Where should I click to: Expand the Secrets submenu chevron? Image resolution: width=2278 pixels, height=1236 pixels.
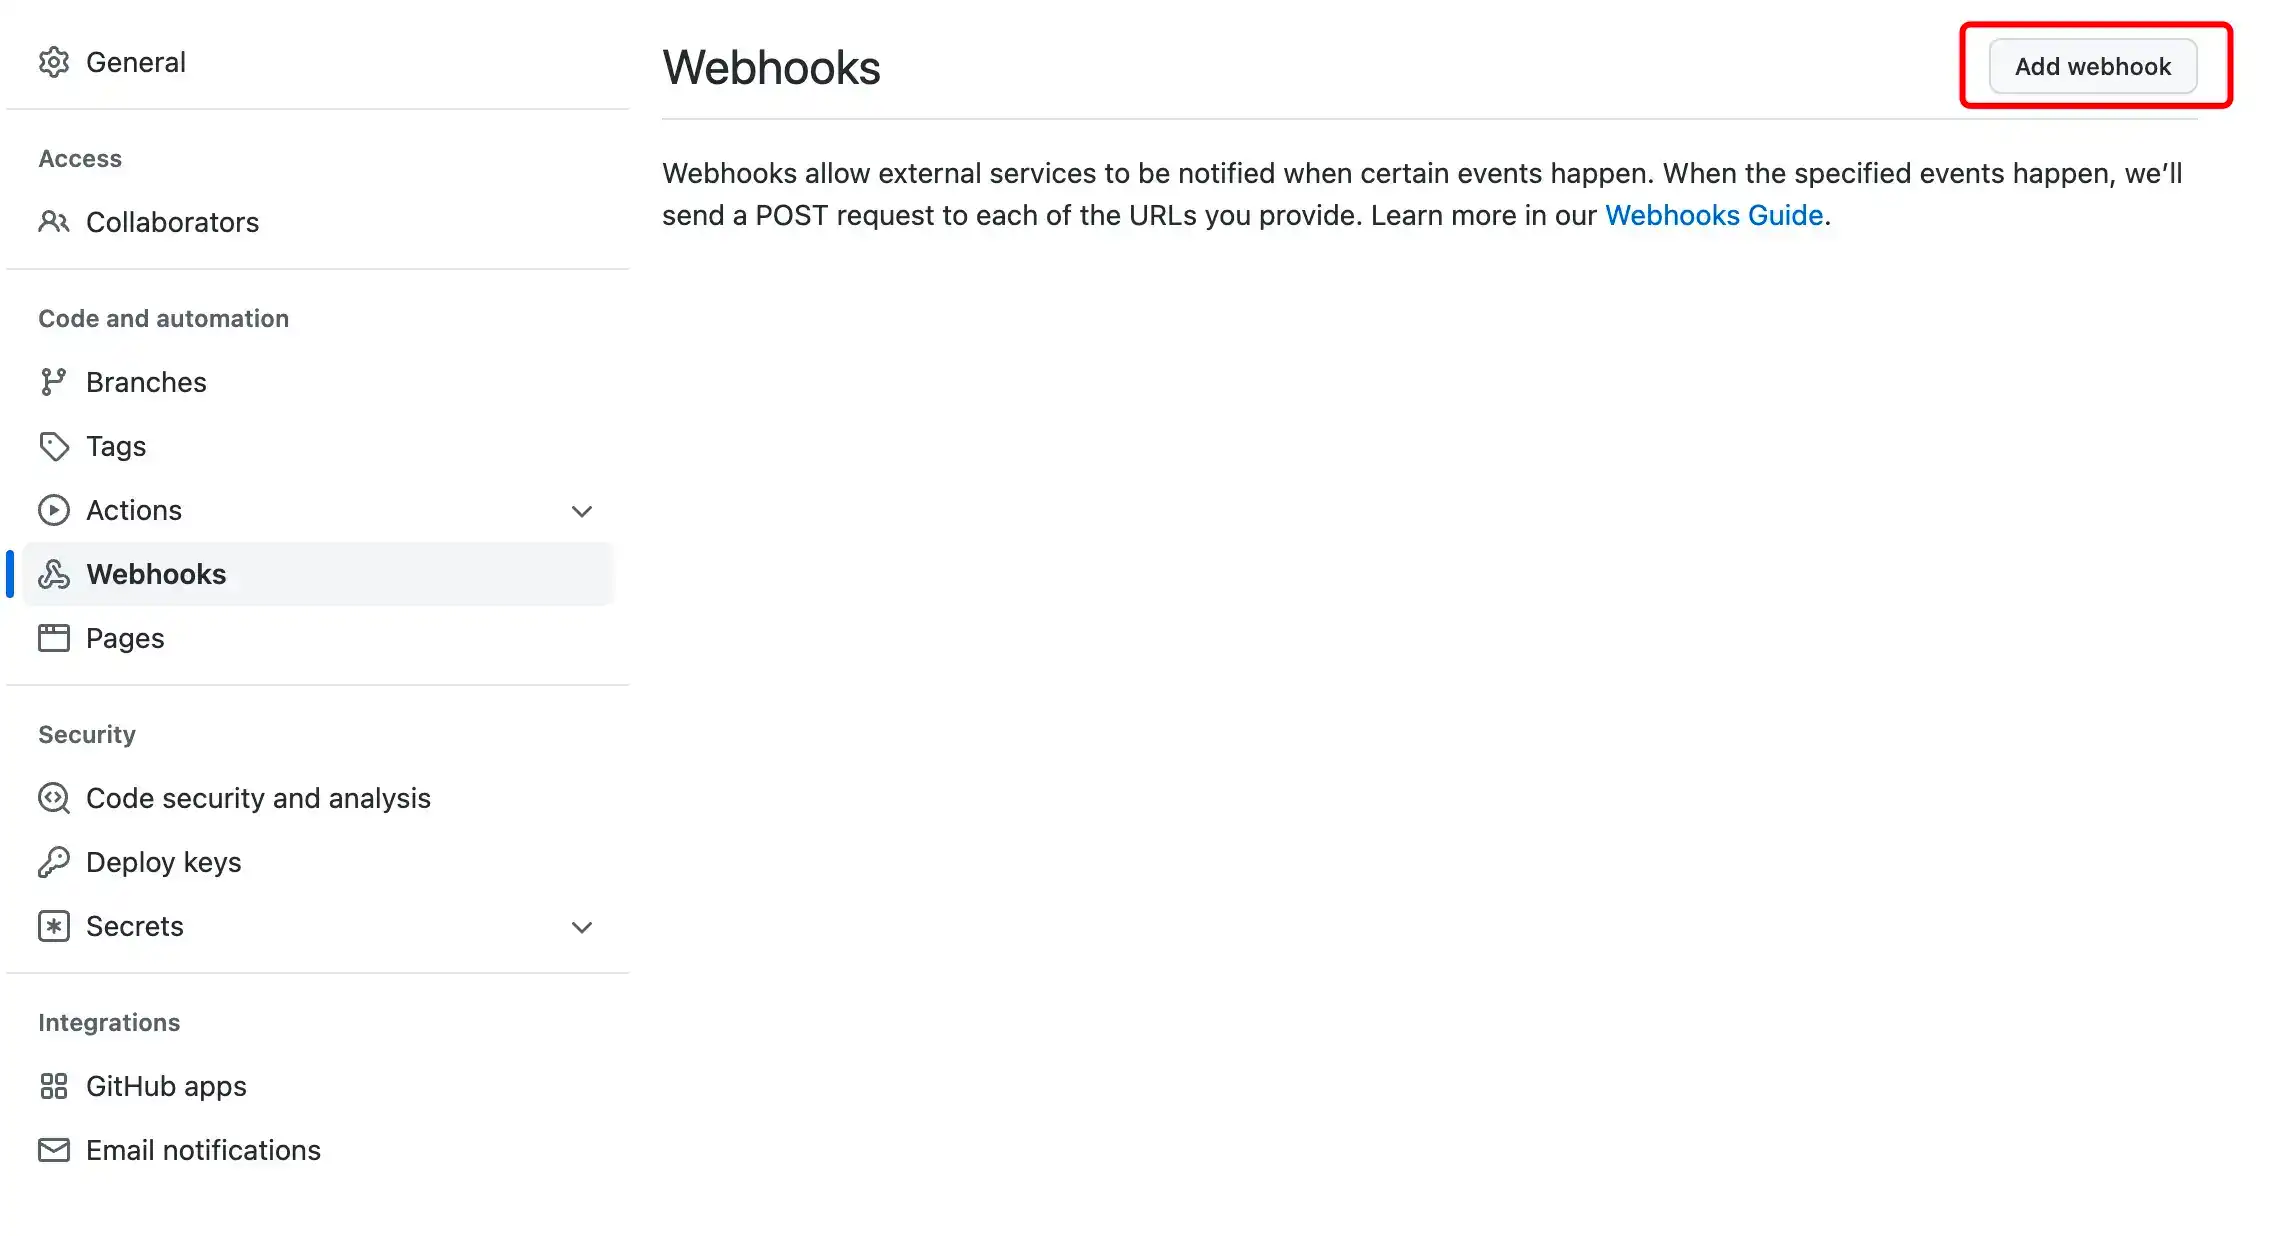(x=582, y=927)
